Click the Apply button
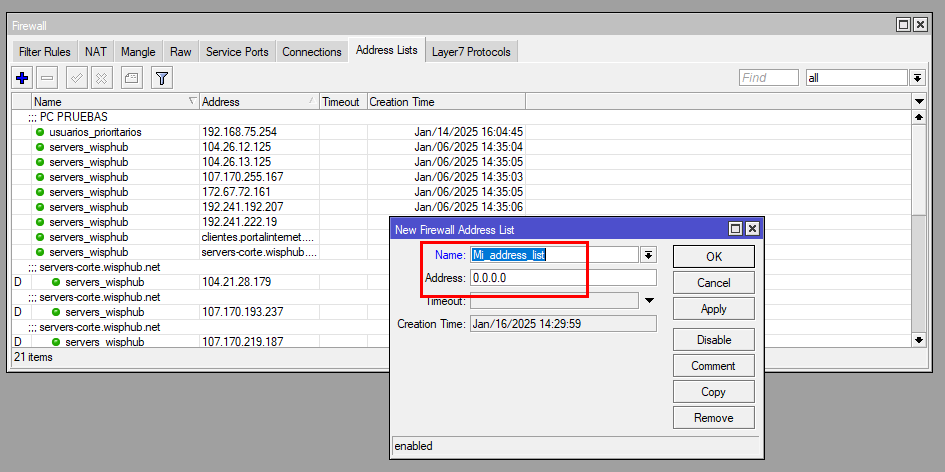The height and width of the screenshot is (472, 945). (x=713, y=309)
